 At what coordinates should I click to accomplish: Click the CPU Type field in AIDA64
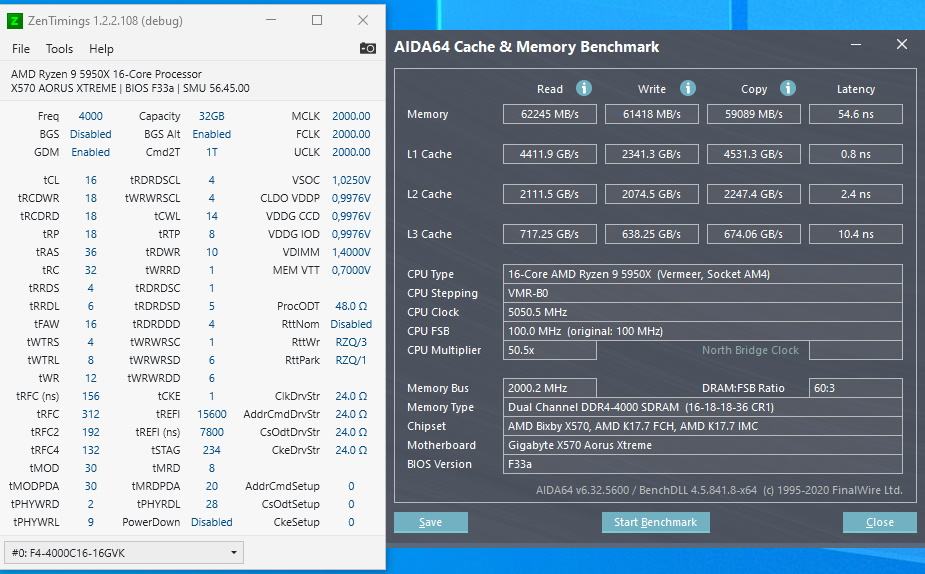coord(703,274)
